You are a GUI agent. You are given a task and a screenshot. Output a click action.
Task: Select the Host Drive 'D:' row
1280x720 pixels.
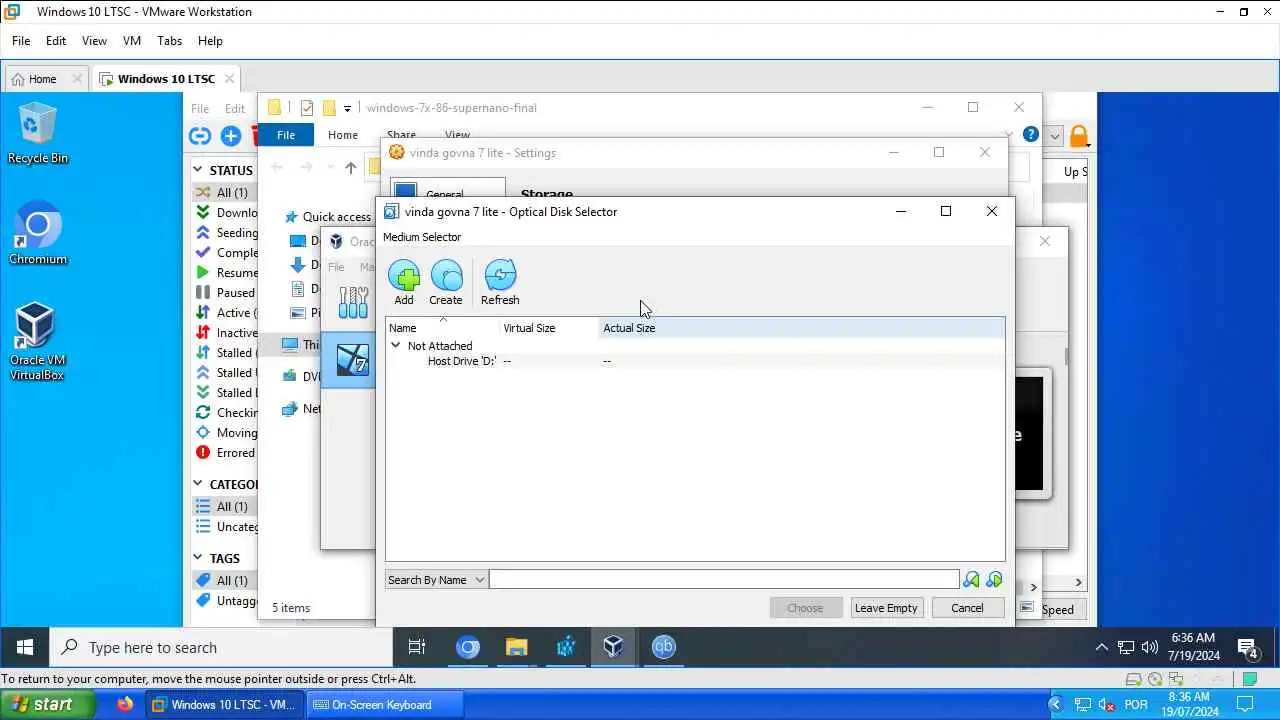click(x=695, y=361)
